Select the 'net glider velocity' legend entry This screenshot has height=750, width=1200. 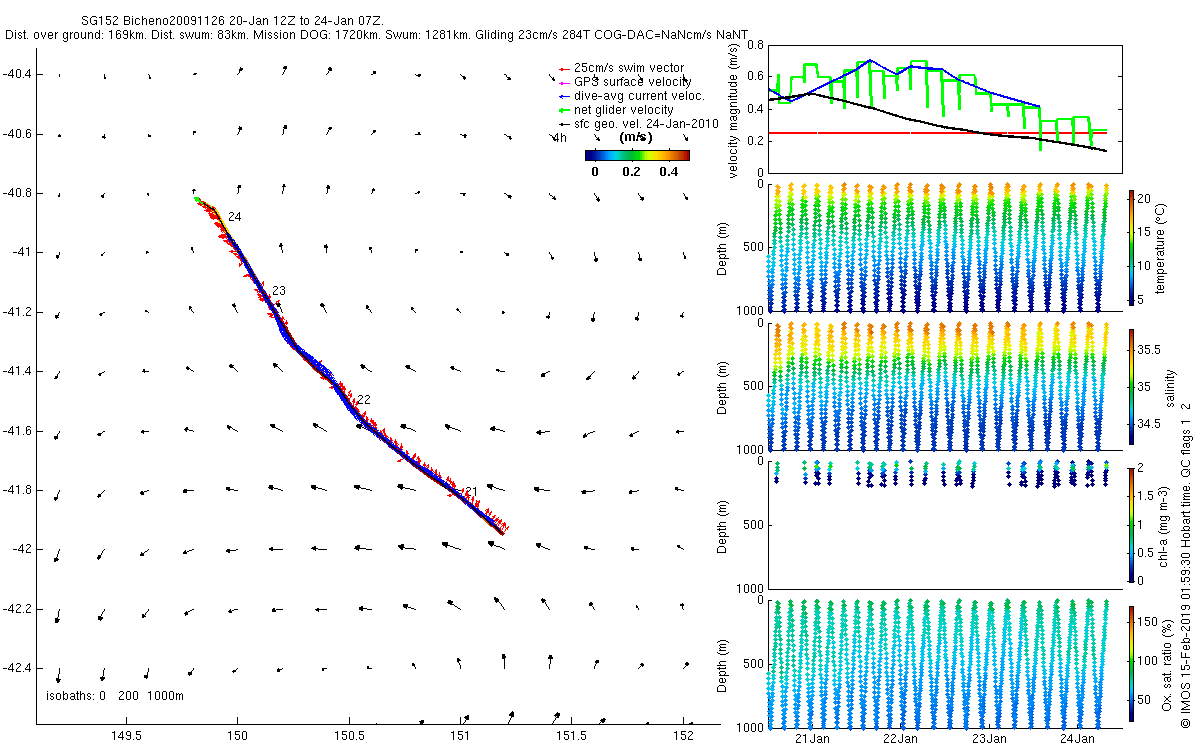tap(624, 109)
